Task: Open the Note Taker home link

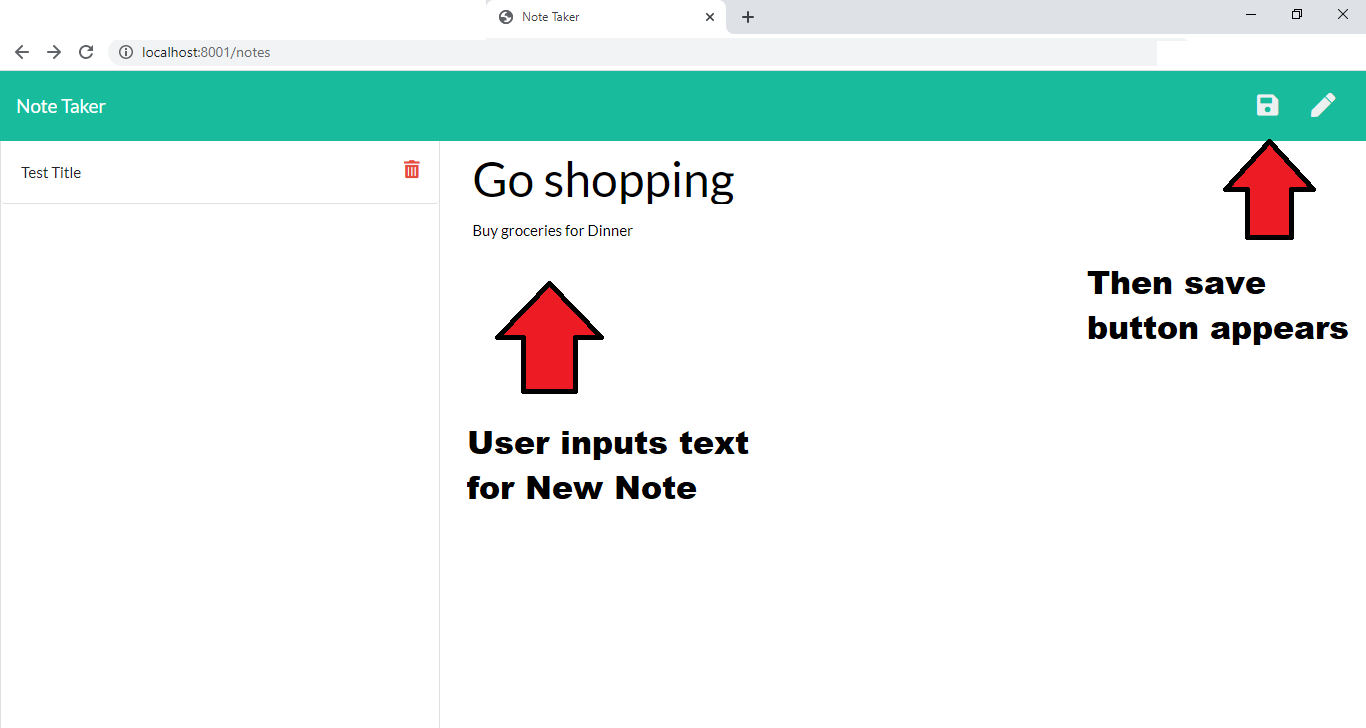Action: 61,106
